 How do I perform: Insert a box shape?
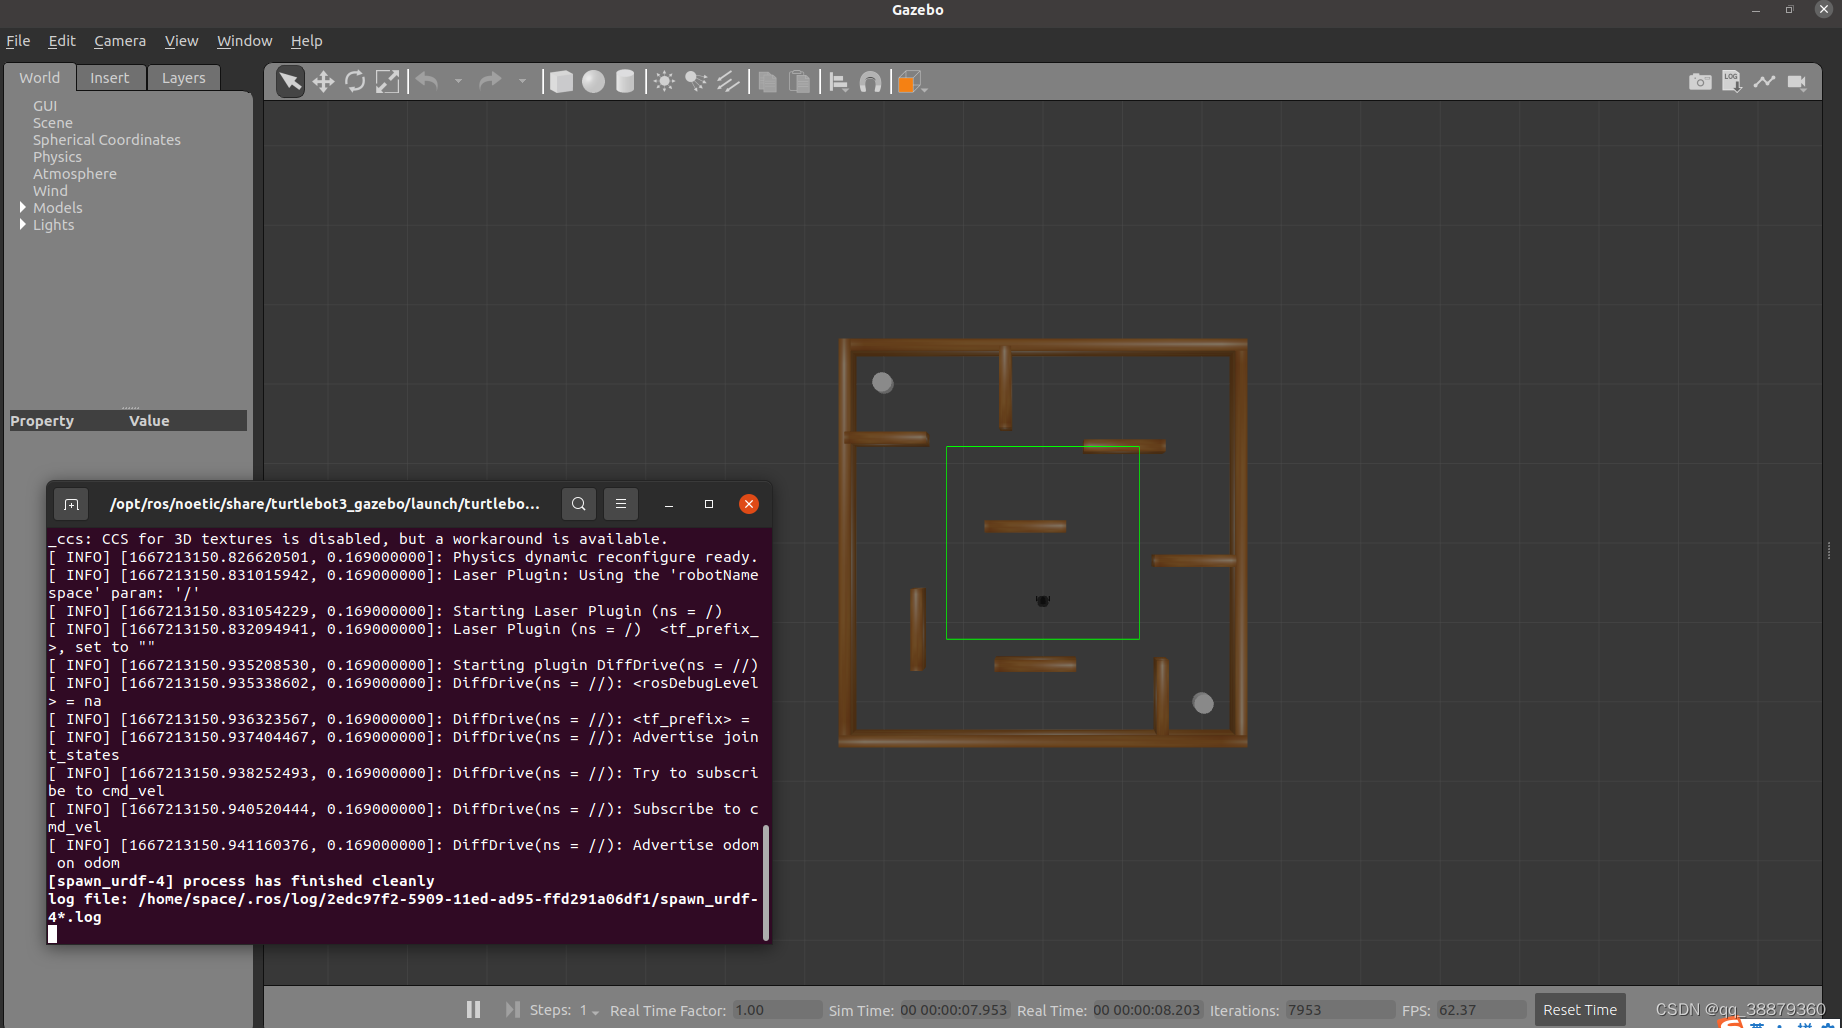tap(562, 82)
